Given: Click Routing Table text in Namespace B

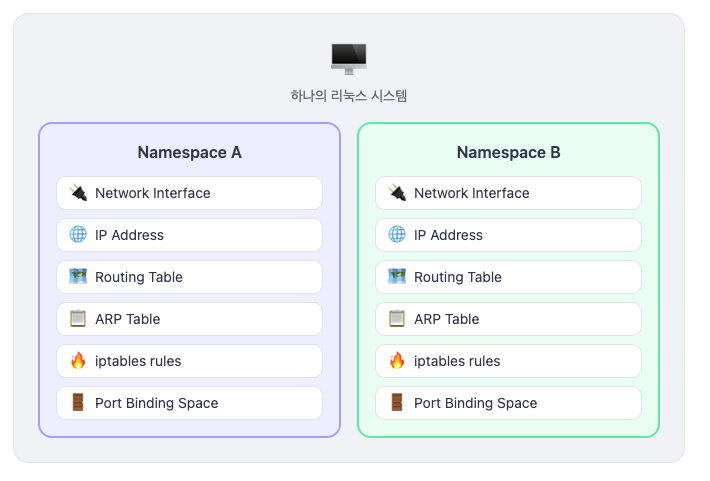Looking at the screenshot, I should pyautogui.click(x=458, y=277).
